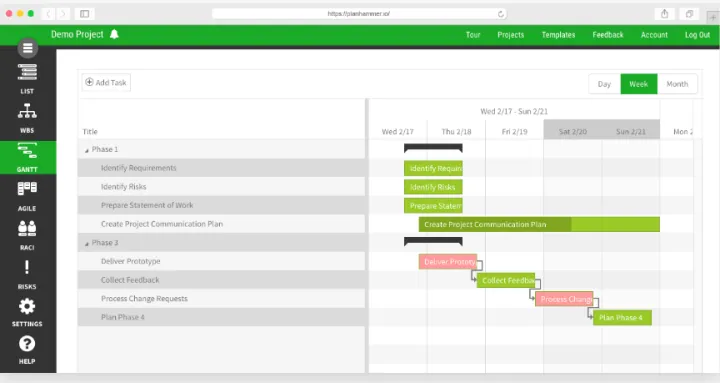Image resolution: width=720 pixels, height=383 pixels.
Task: Open the Agile board view
Action: click(x=28, y=188)
